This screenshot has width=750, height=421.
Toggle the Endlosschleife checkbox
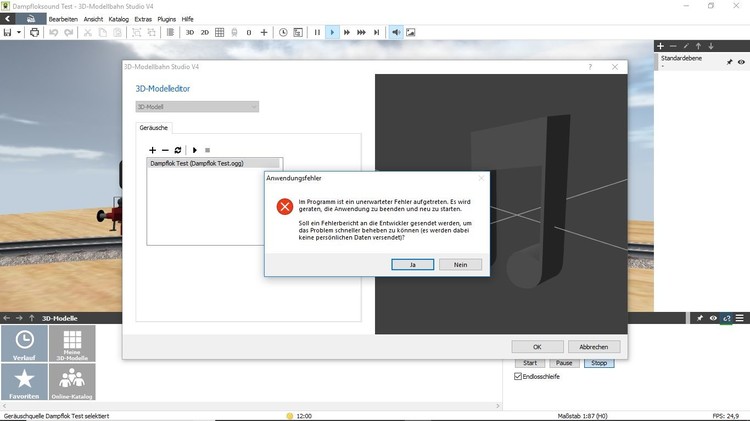[x=518, y=377]
